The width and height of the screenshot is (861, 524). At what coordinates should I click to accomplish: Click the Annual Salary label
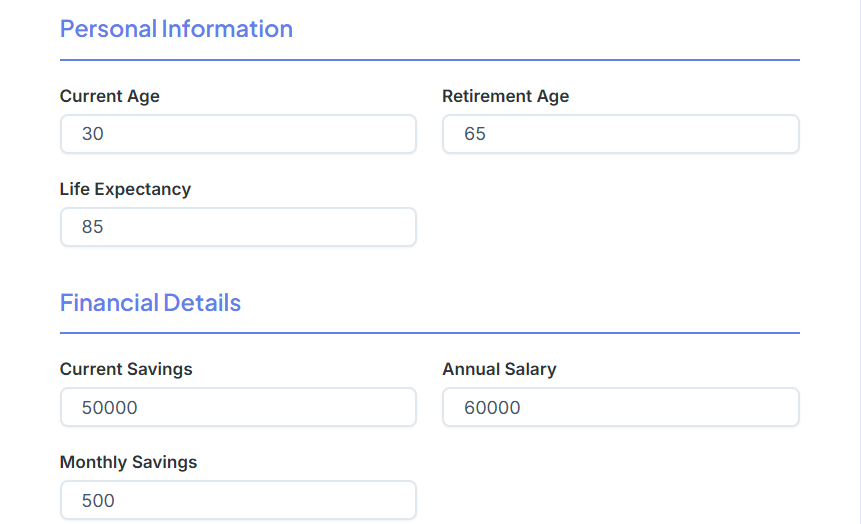point(499,369)
